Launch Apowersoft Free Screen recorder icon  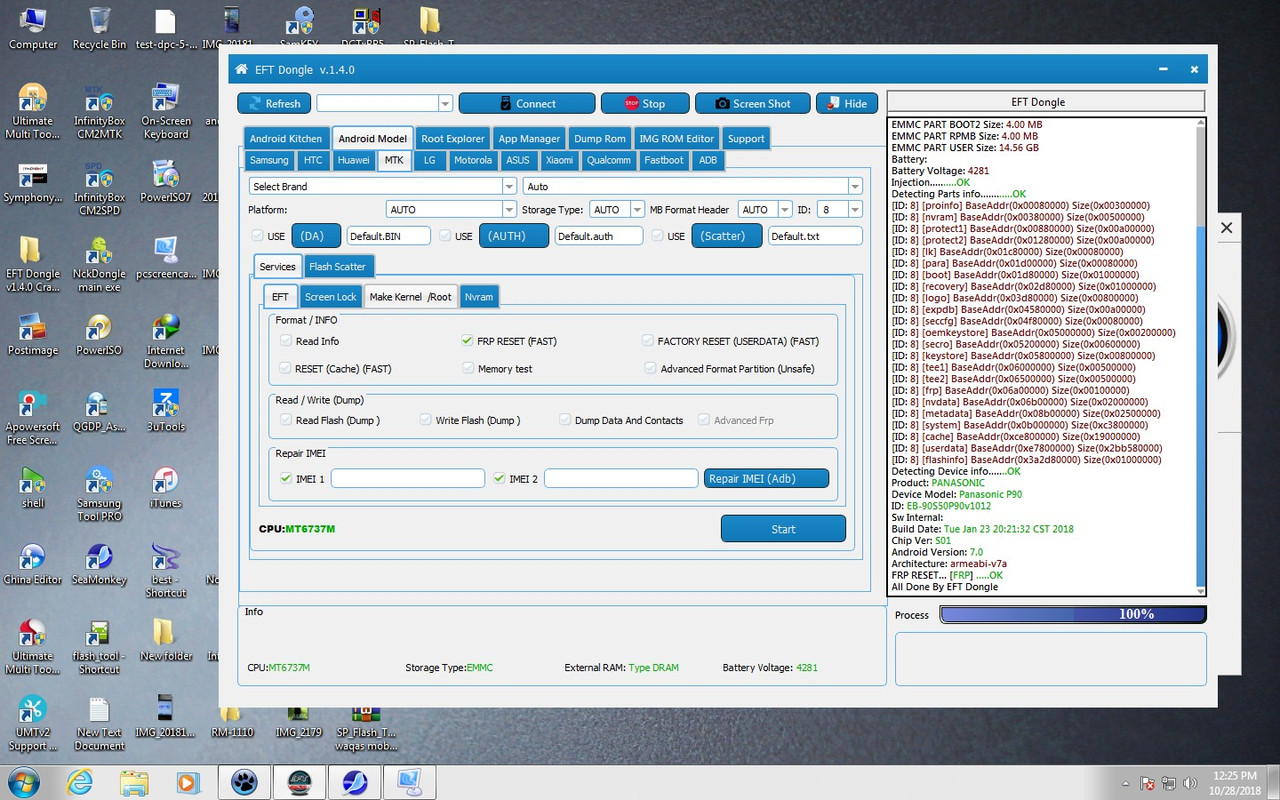pos(32,417)
